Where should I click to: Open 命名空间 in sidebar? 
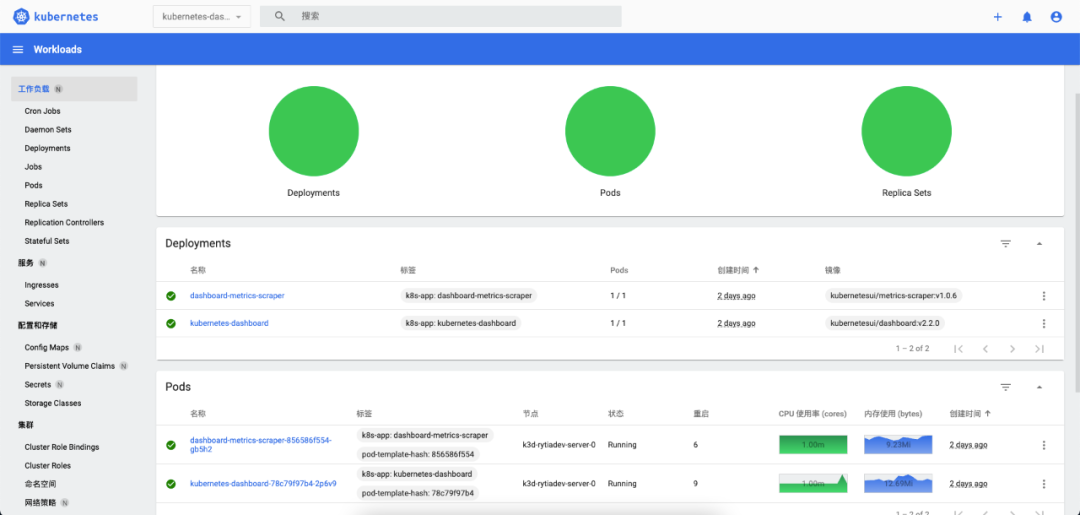coord(40,484)
